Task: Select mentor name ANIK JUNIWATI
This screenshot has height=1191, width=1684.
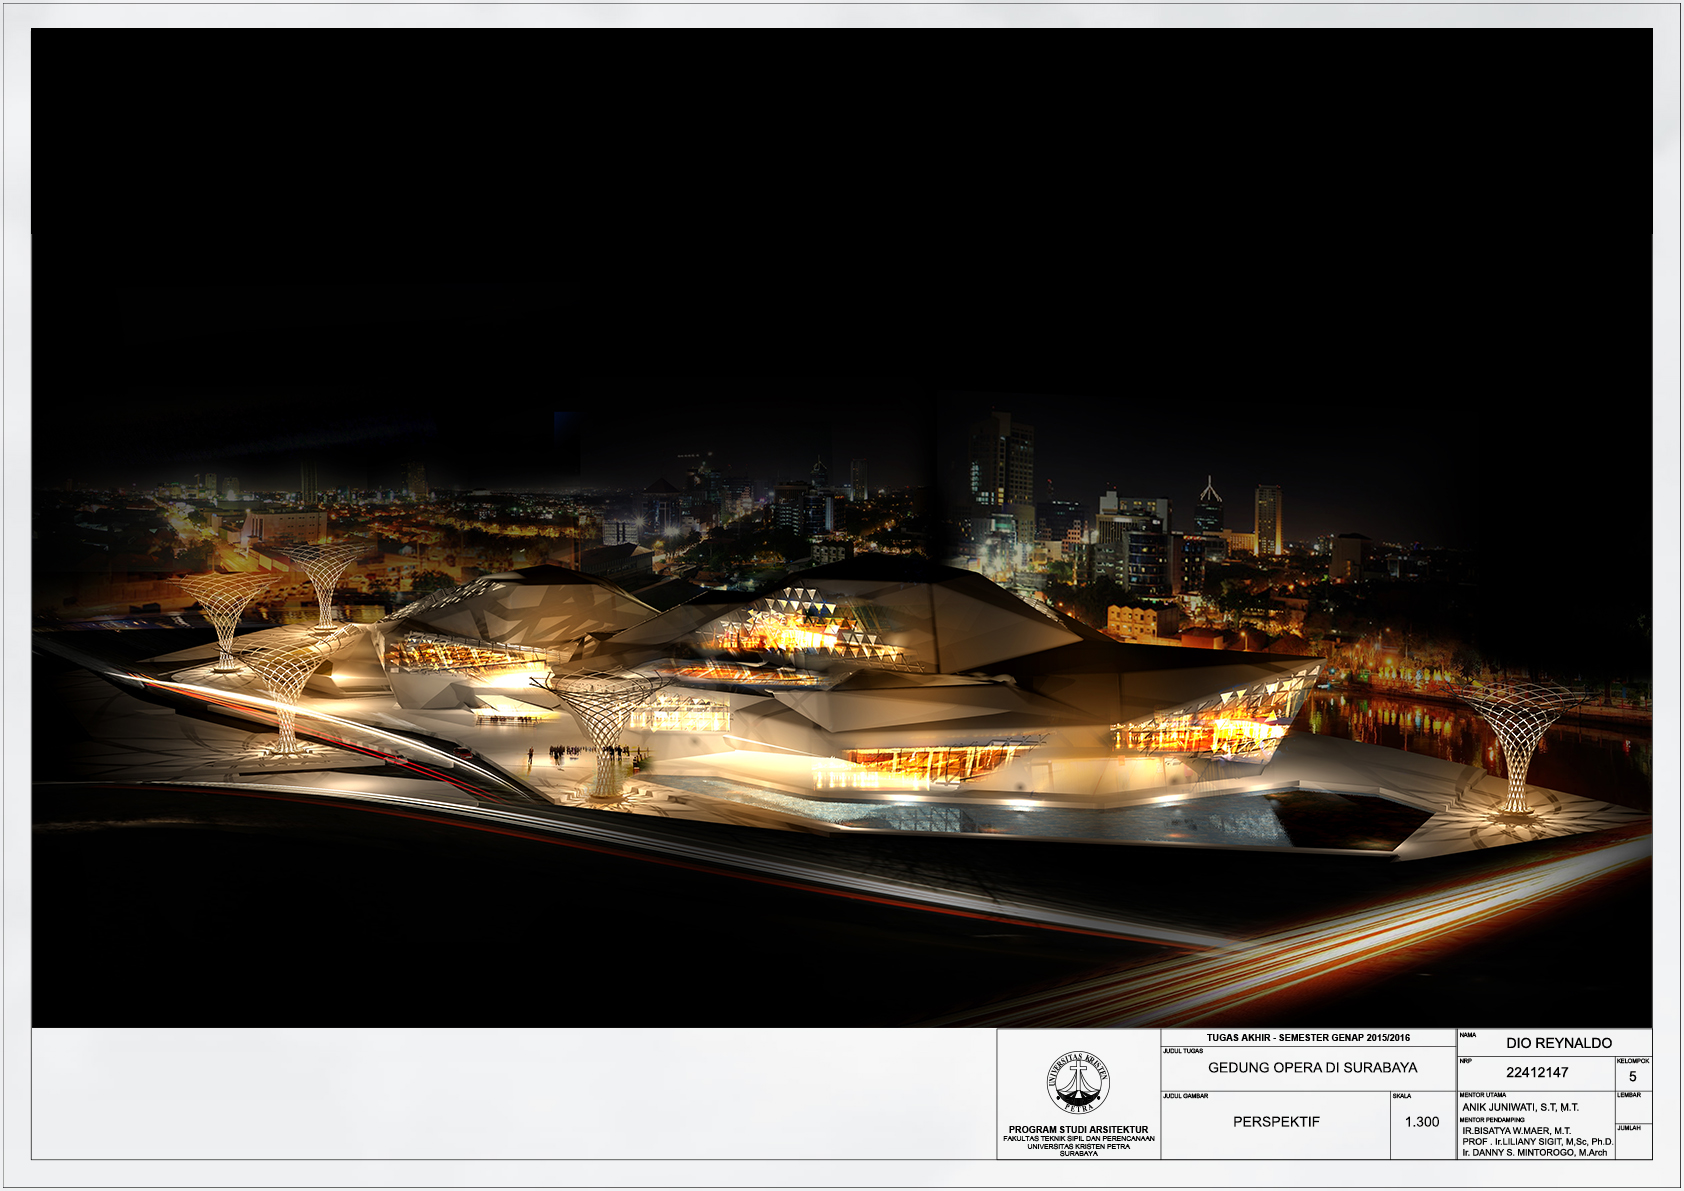Action: click(1520, 1107)
